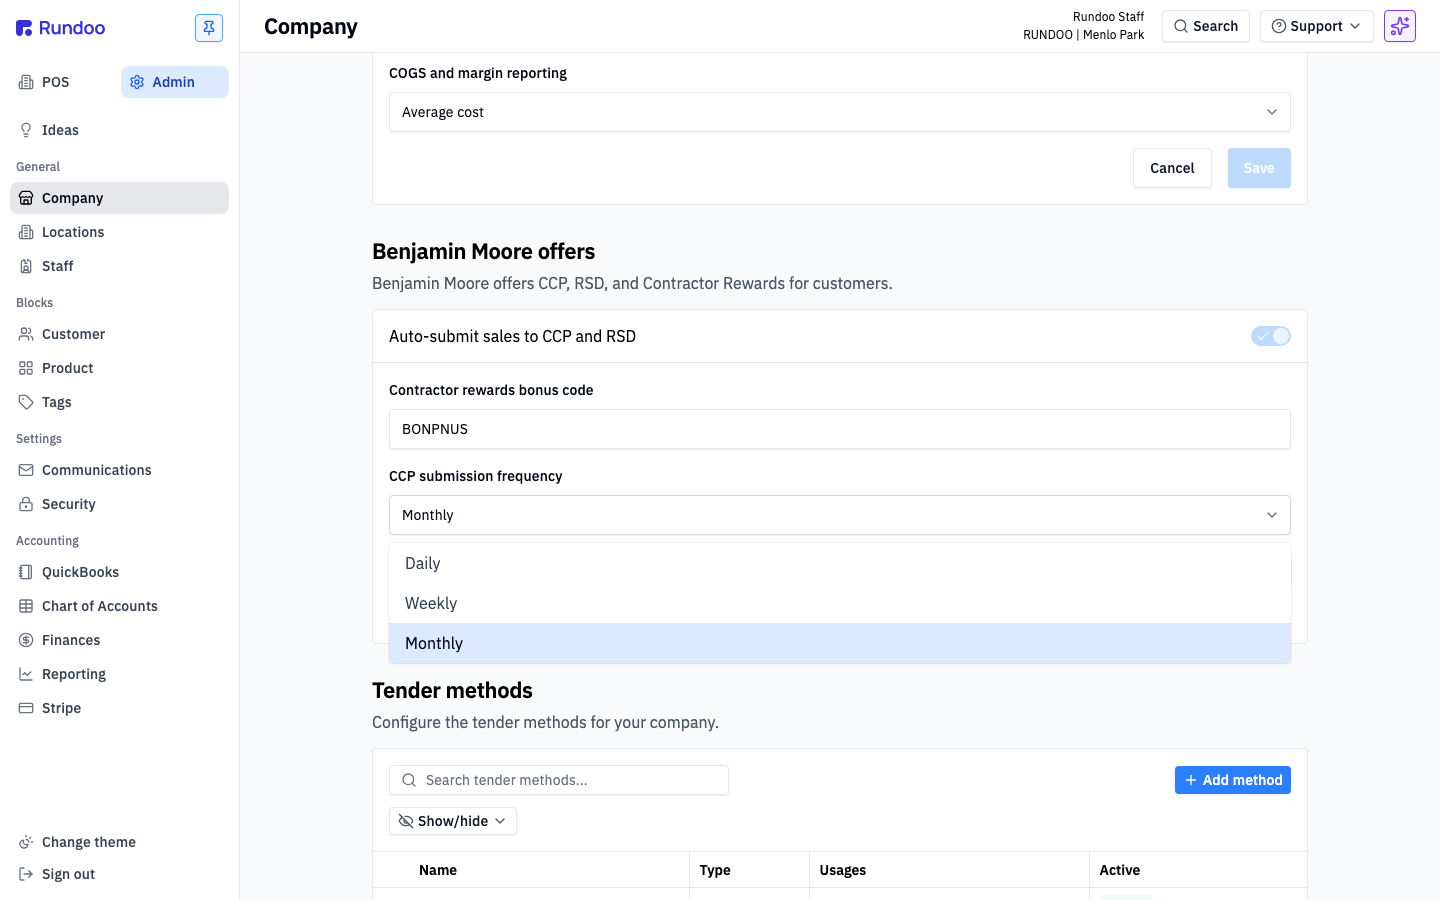Focus the Search tender methods field
Image resolution: width=1440 pixels, height=900 pixels.
[558, 780]
